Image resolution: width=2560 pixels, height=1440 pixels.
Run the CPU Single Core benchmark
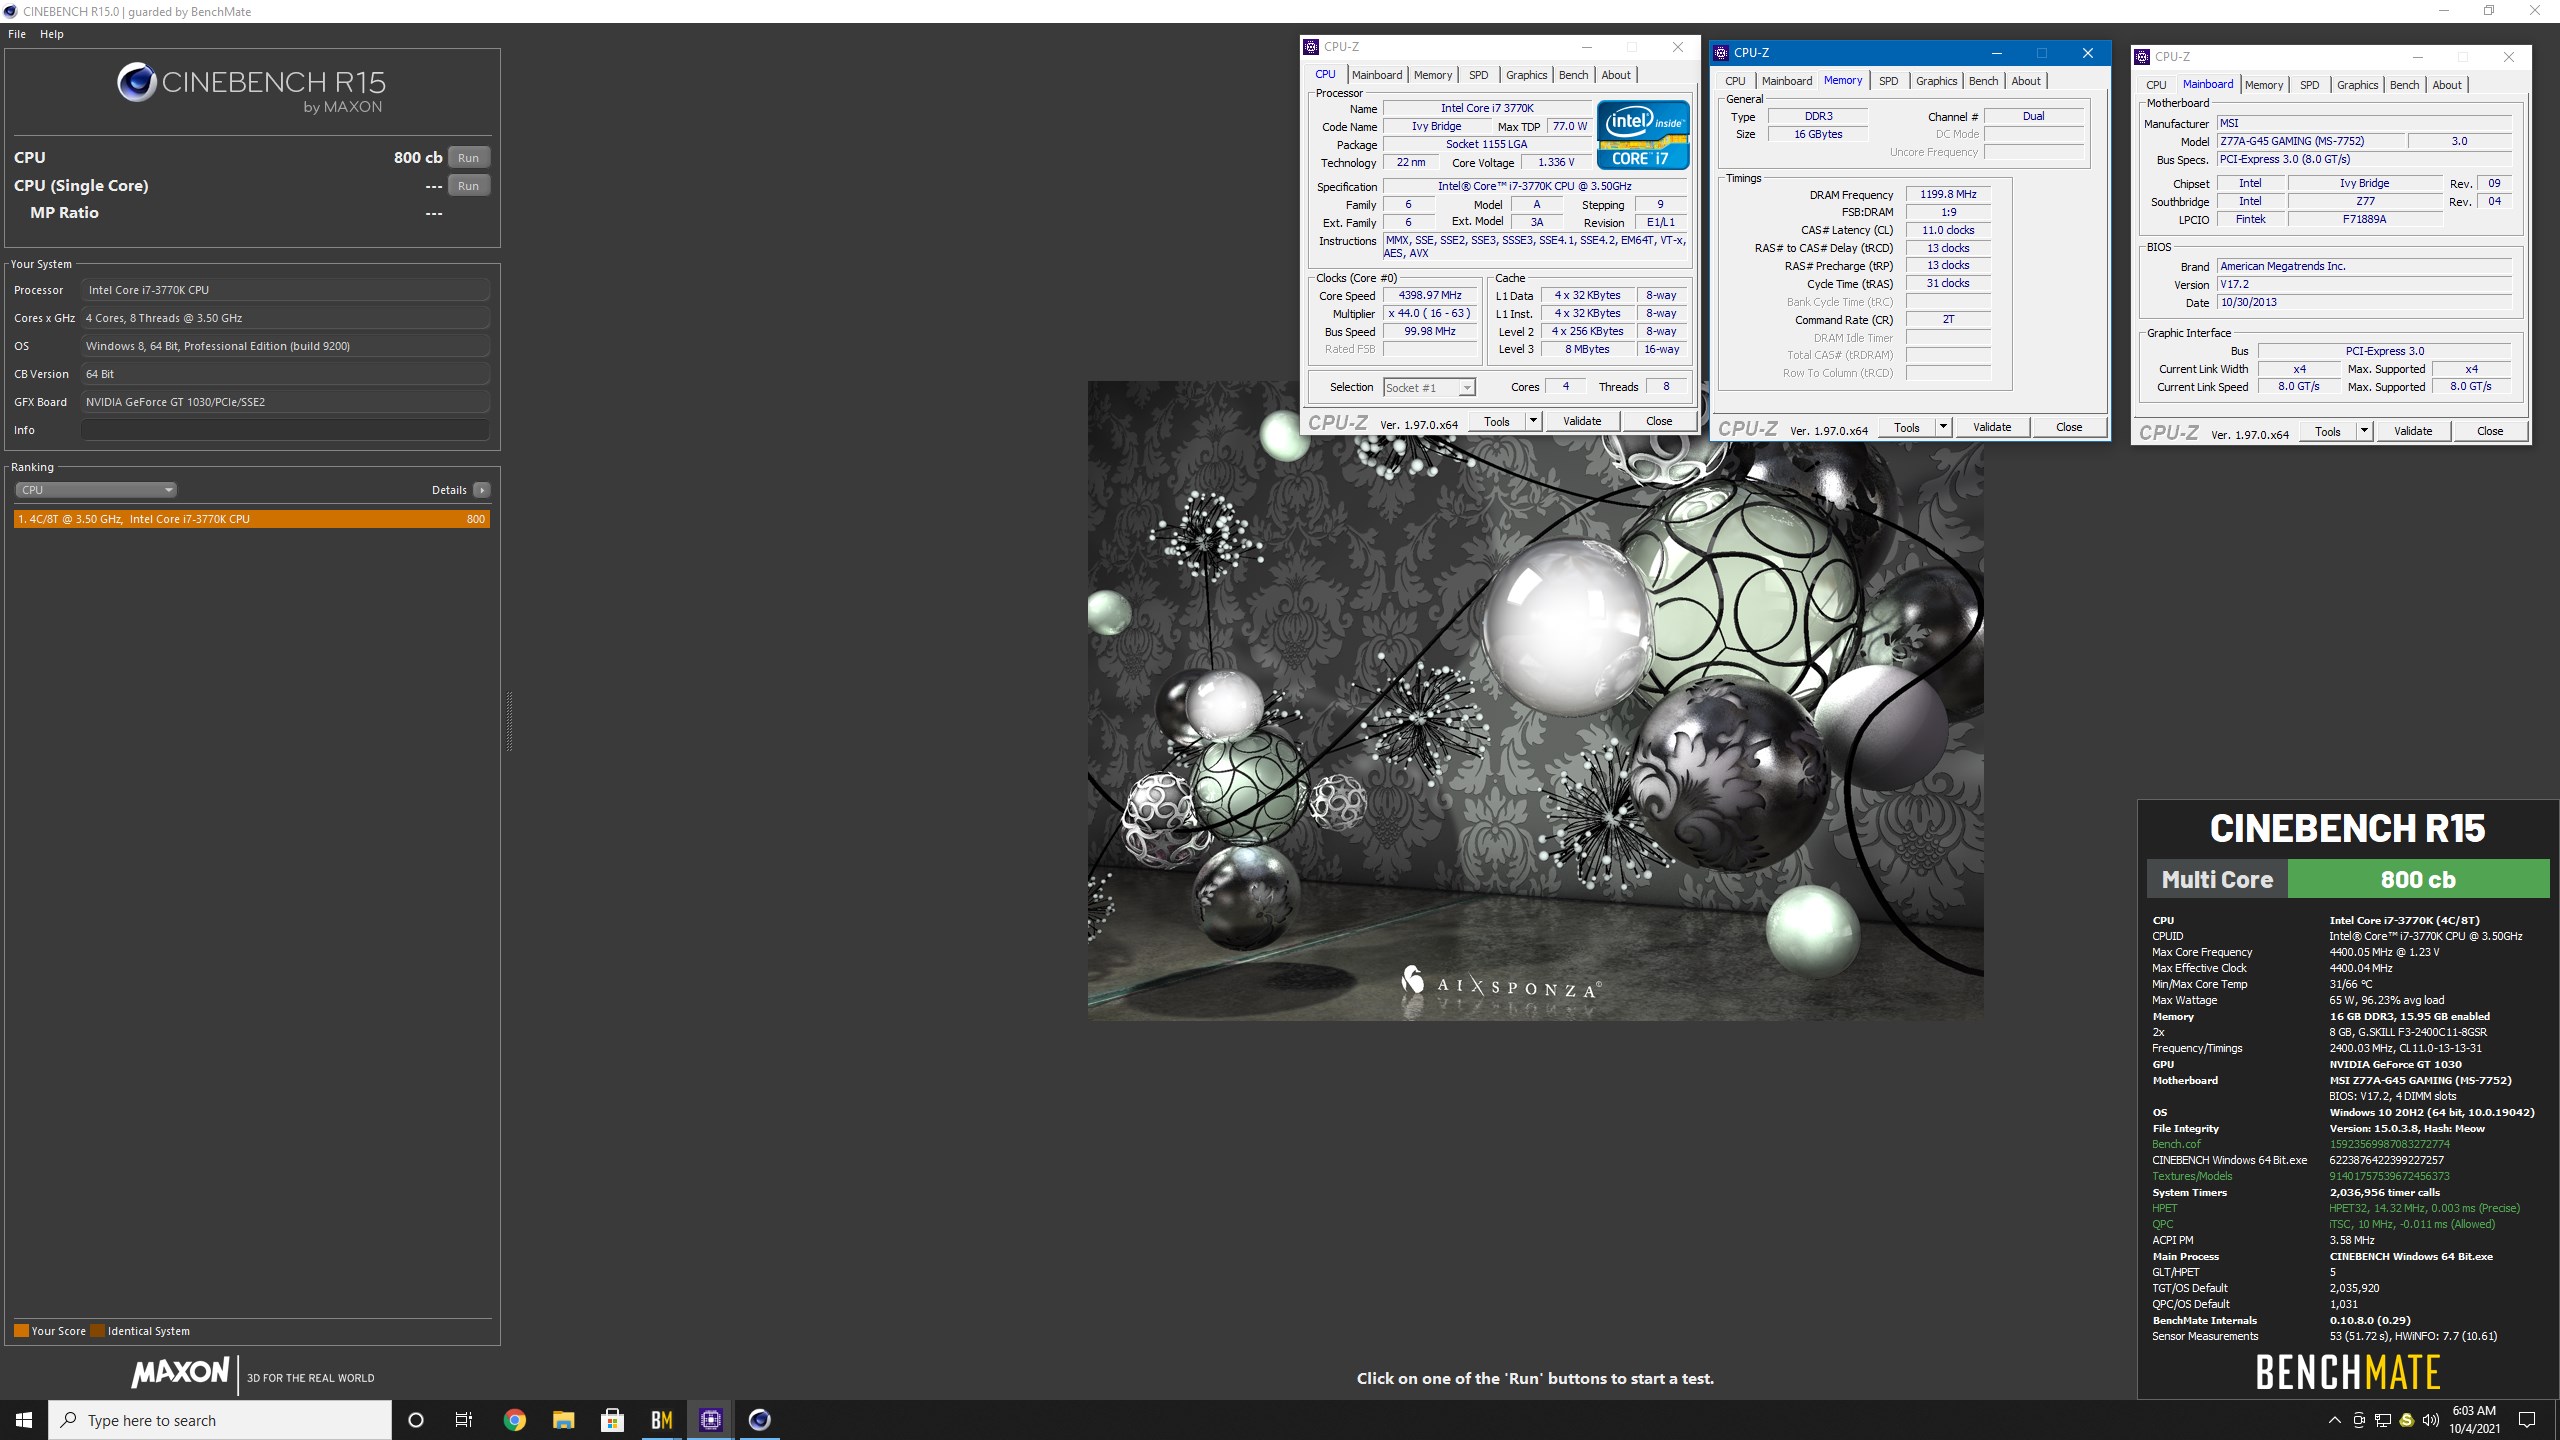tap(468, 185)
